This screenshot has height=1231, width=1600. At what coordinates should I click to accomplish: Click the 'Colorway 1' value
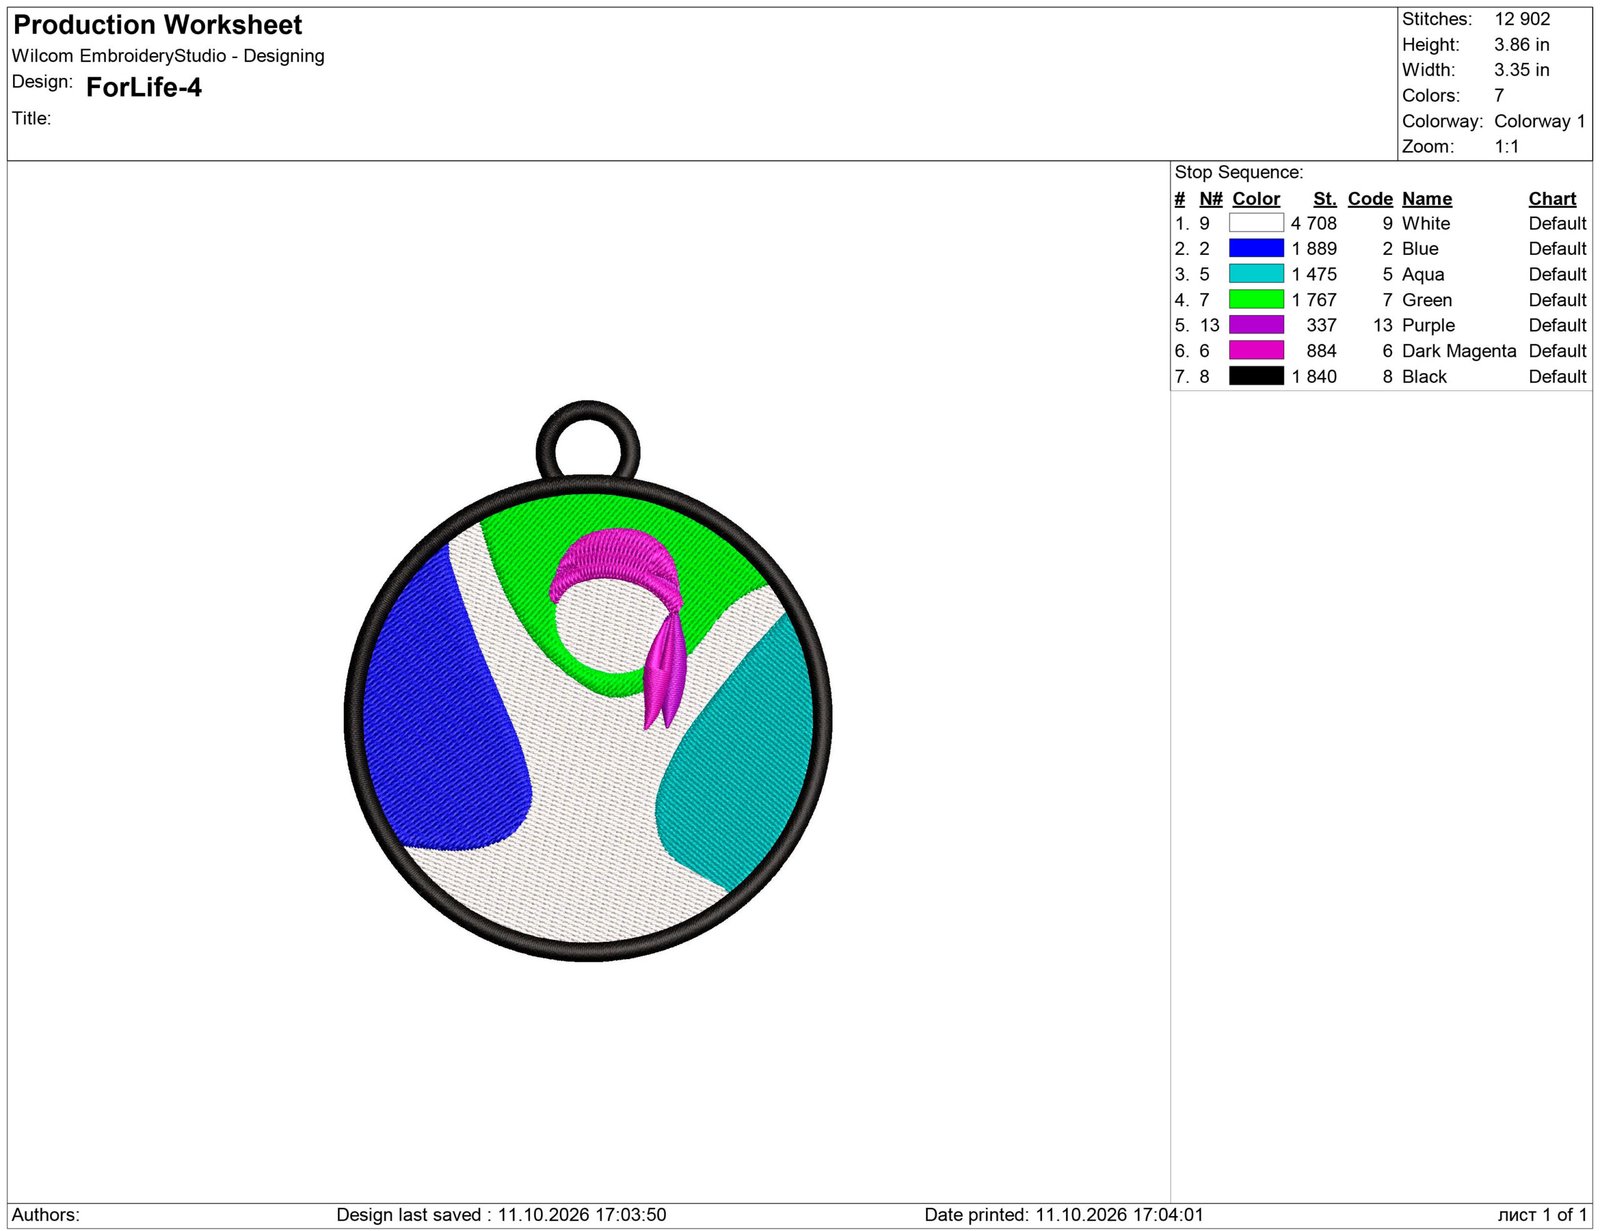tap(1540, 121)
